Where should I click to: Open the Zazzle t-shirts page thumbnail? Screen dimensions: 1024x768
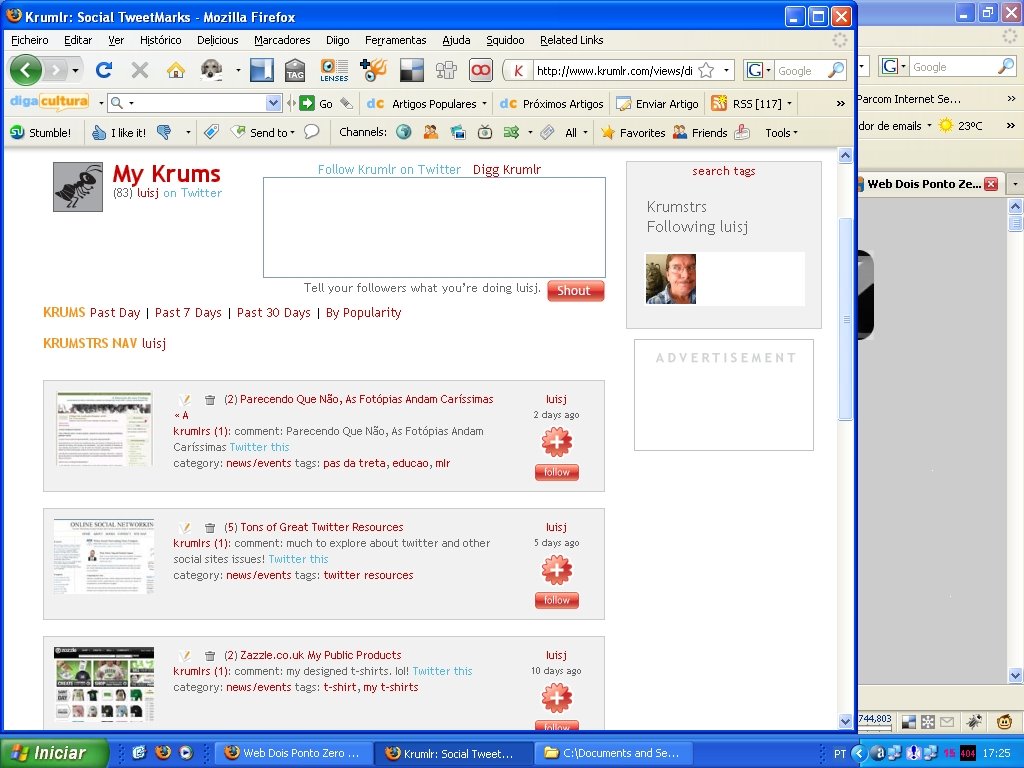[x=104, y=682]
